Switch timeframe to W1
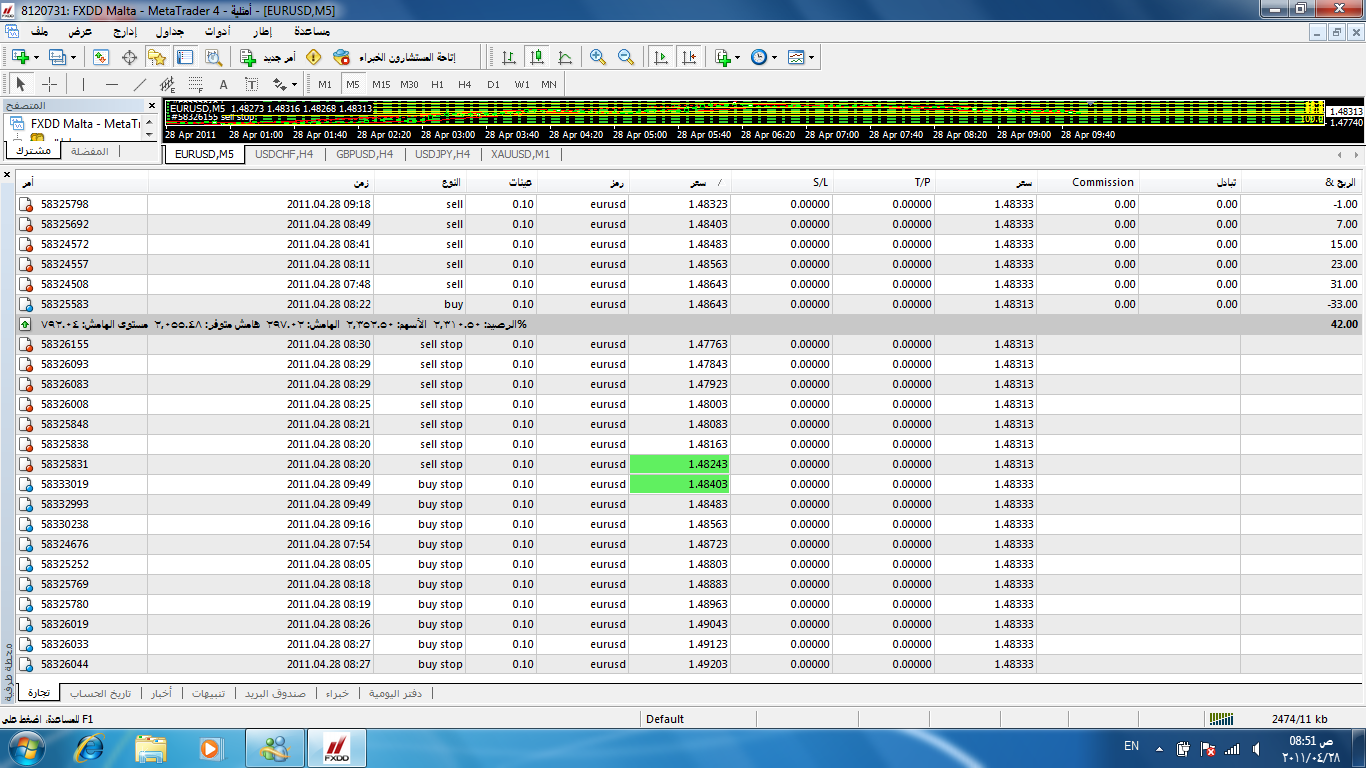Screen dimensions: 1366x768 click(522, 84)
